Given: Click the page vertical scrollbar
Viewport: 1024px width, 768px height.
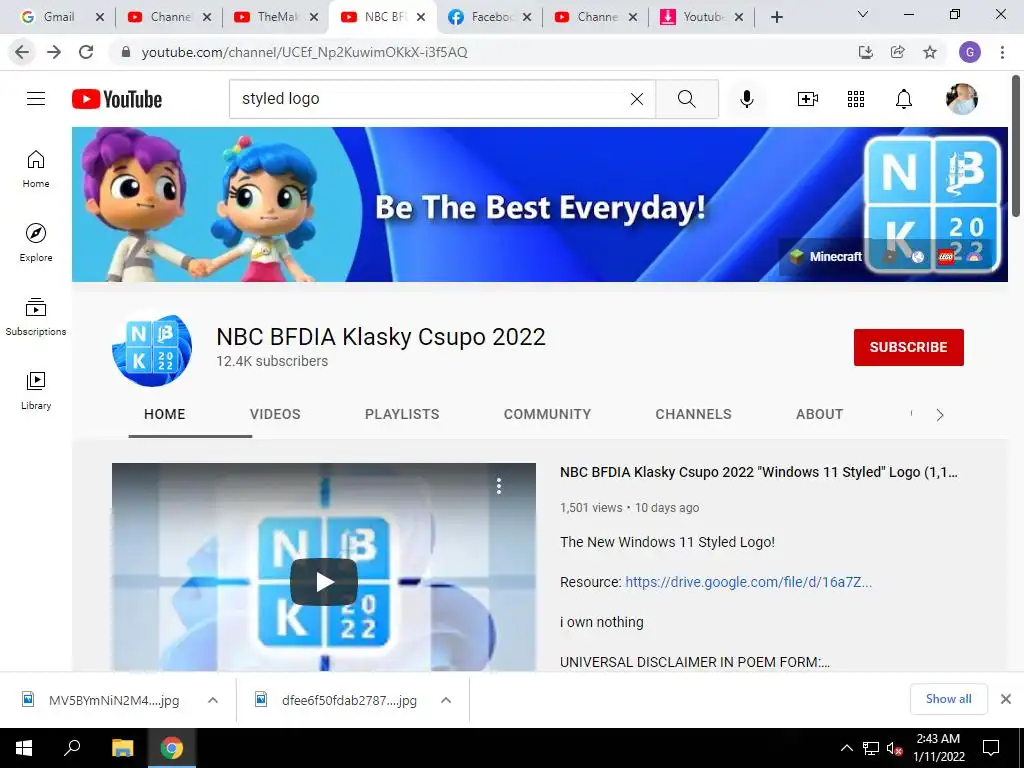Looking at the screenshot, I should [x=1016, y=147].
